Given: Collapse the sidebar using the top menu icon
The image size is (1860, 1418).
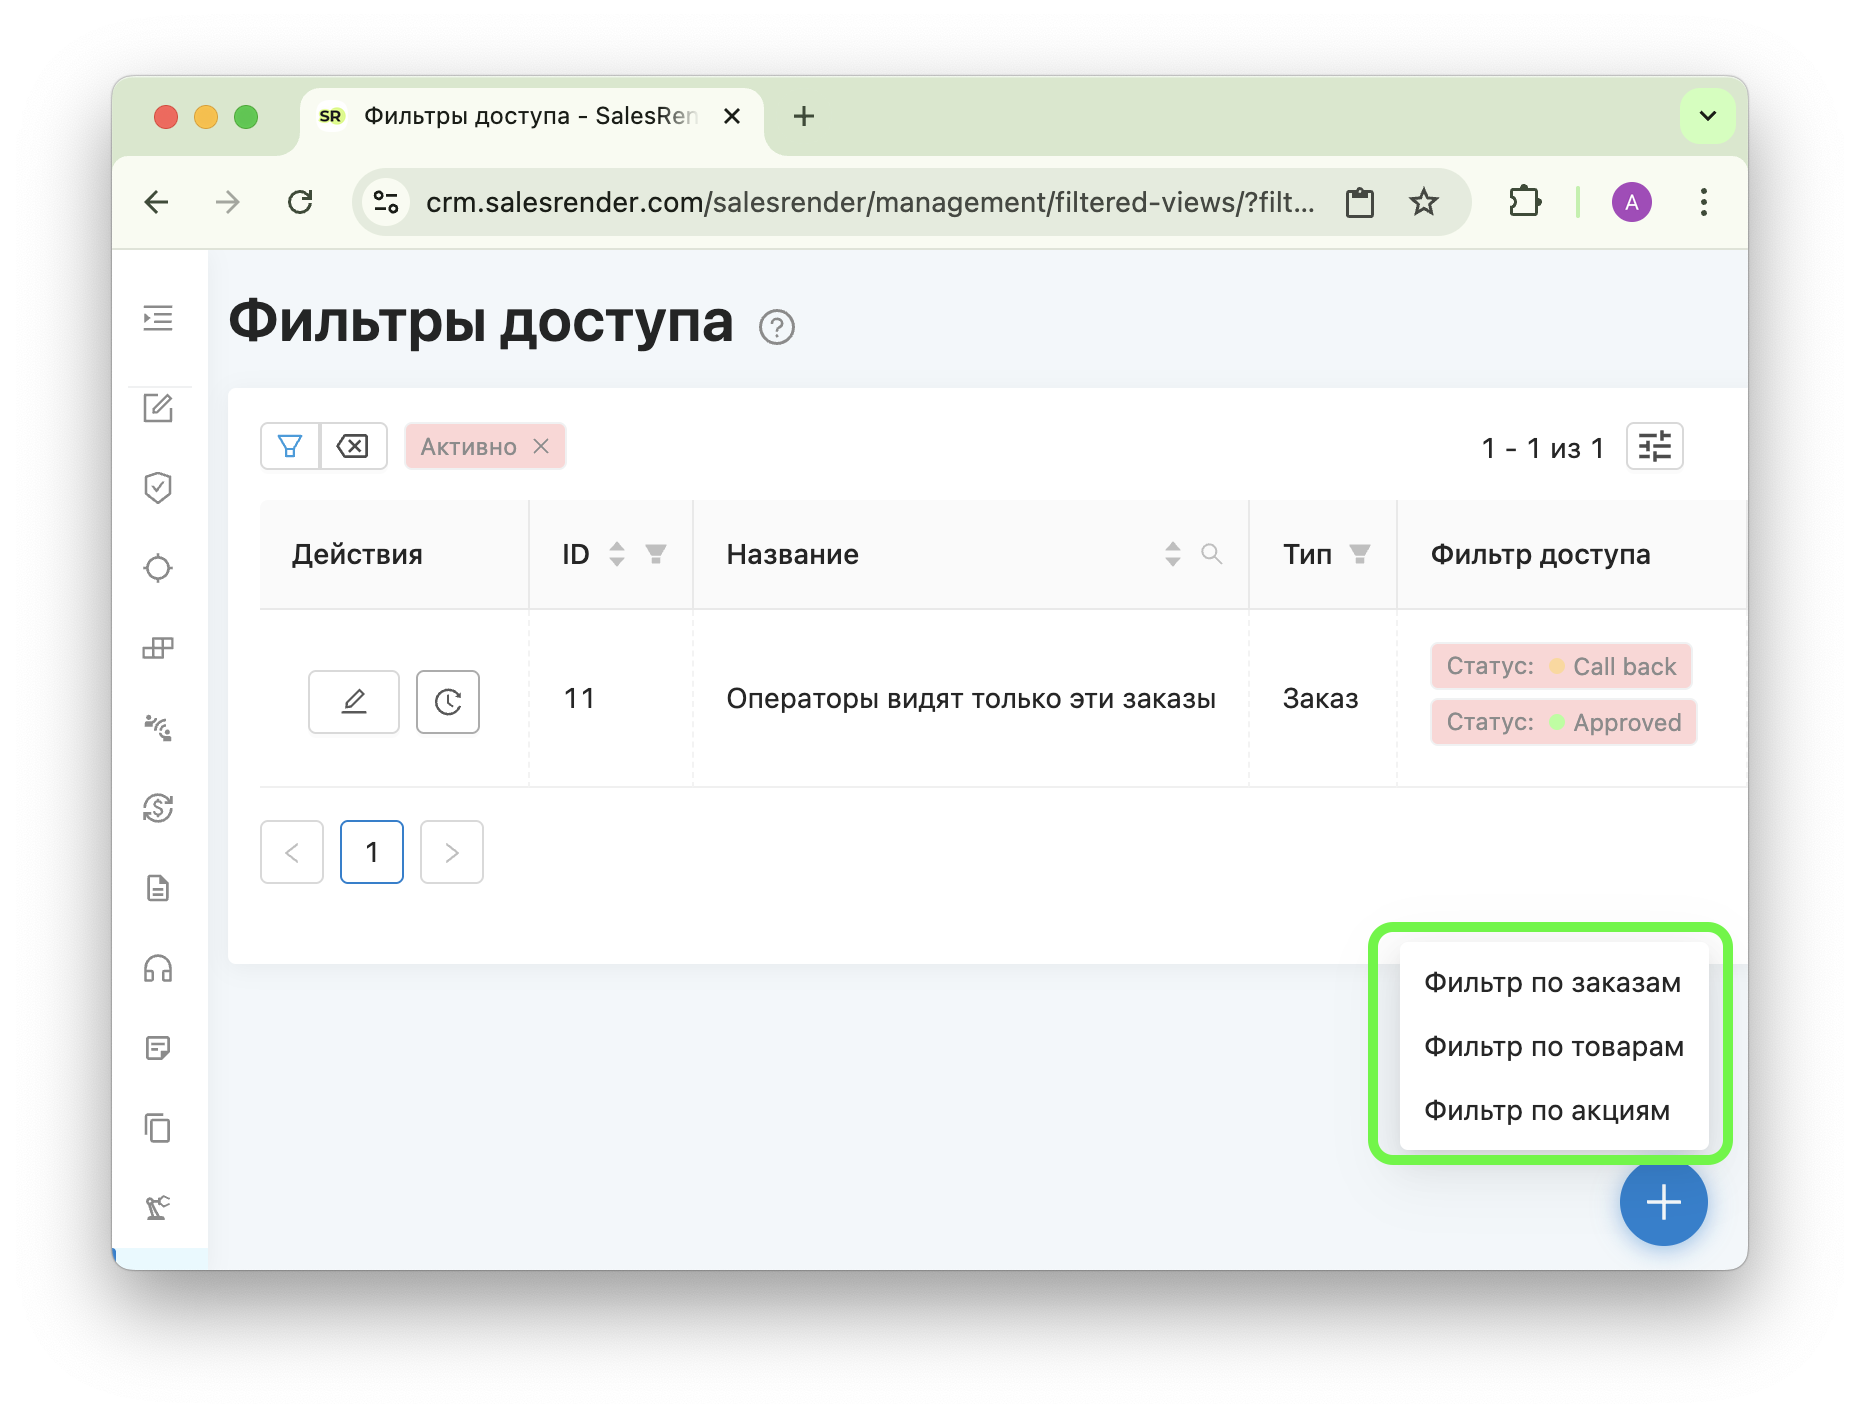Looking at the screenshot, I should 158,318.
